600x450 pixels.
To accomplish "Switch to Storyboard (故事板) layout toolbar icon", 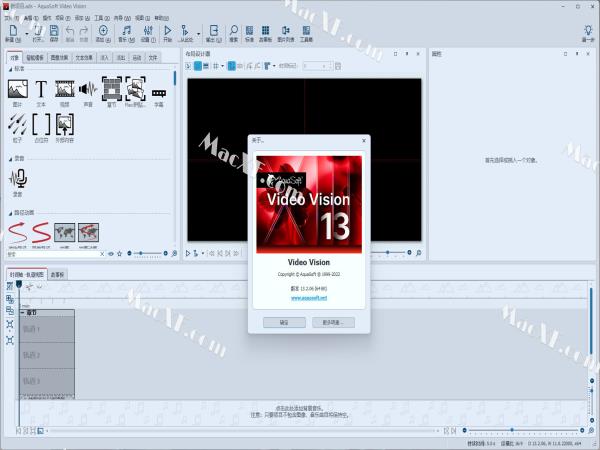I will 265,31.
